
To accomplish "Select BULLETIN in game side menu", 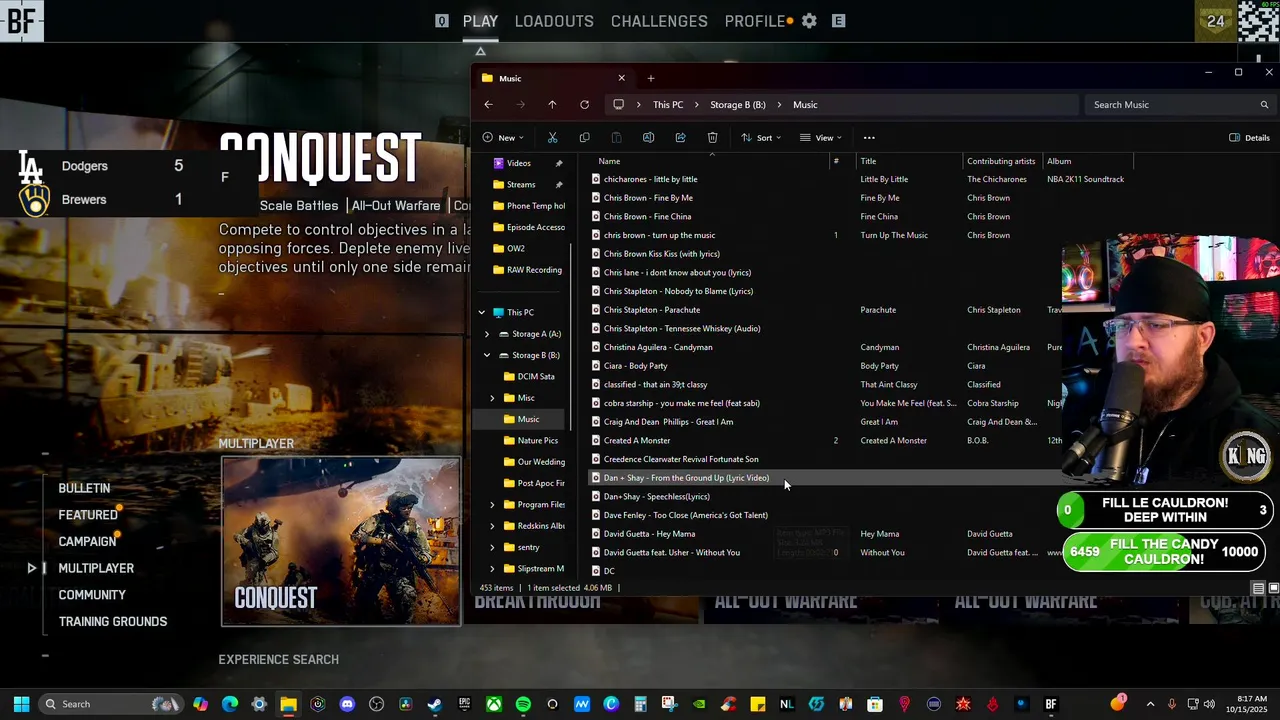I will pos(84,488).
